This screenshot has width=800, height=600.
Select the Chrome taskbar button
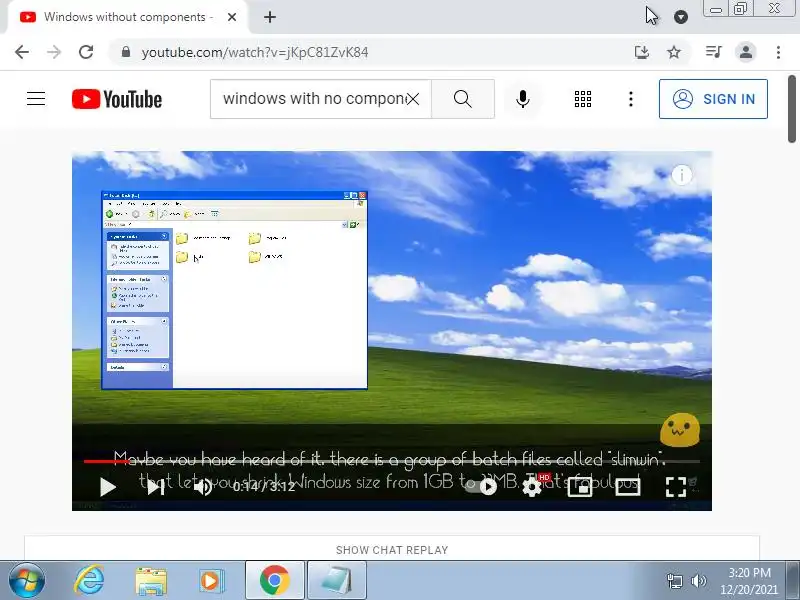tap(274, 581)
